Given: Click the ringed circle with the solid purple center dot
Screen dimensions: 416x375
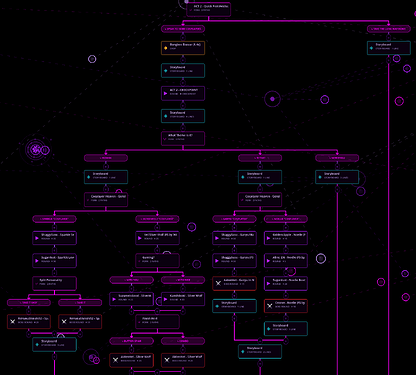Looking at the screenshot, I should (x=272, y=99).
